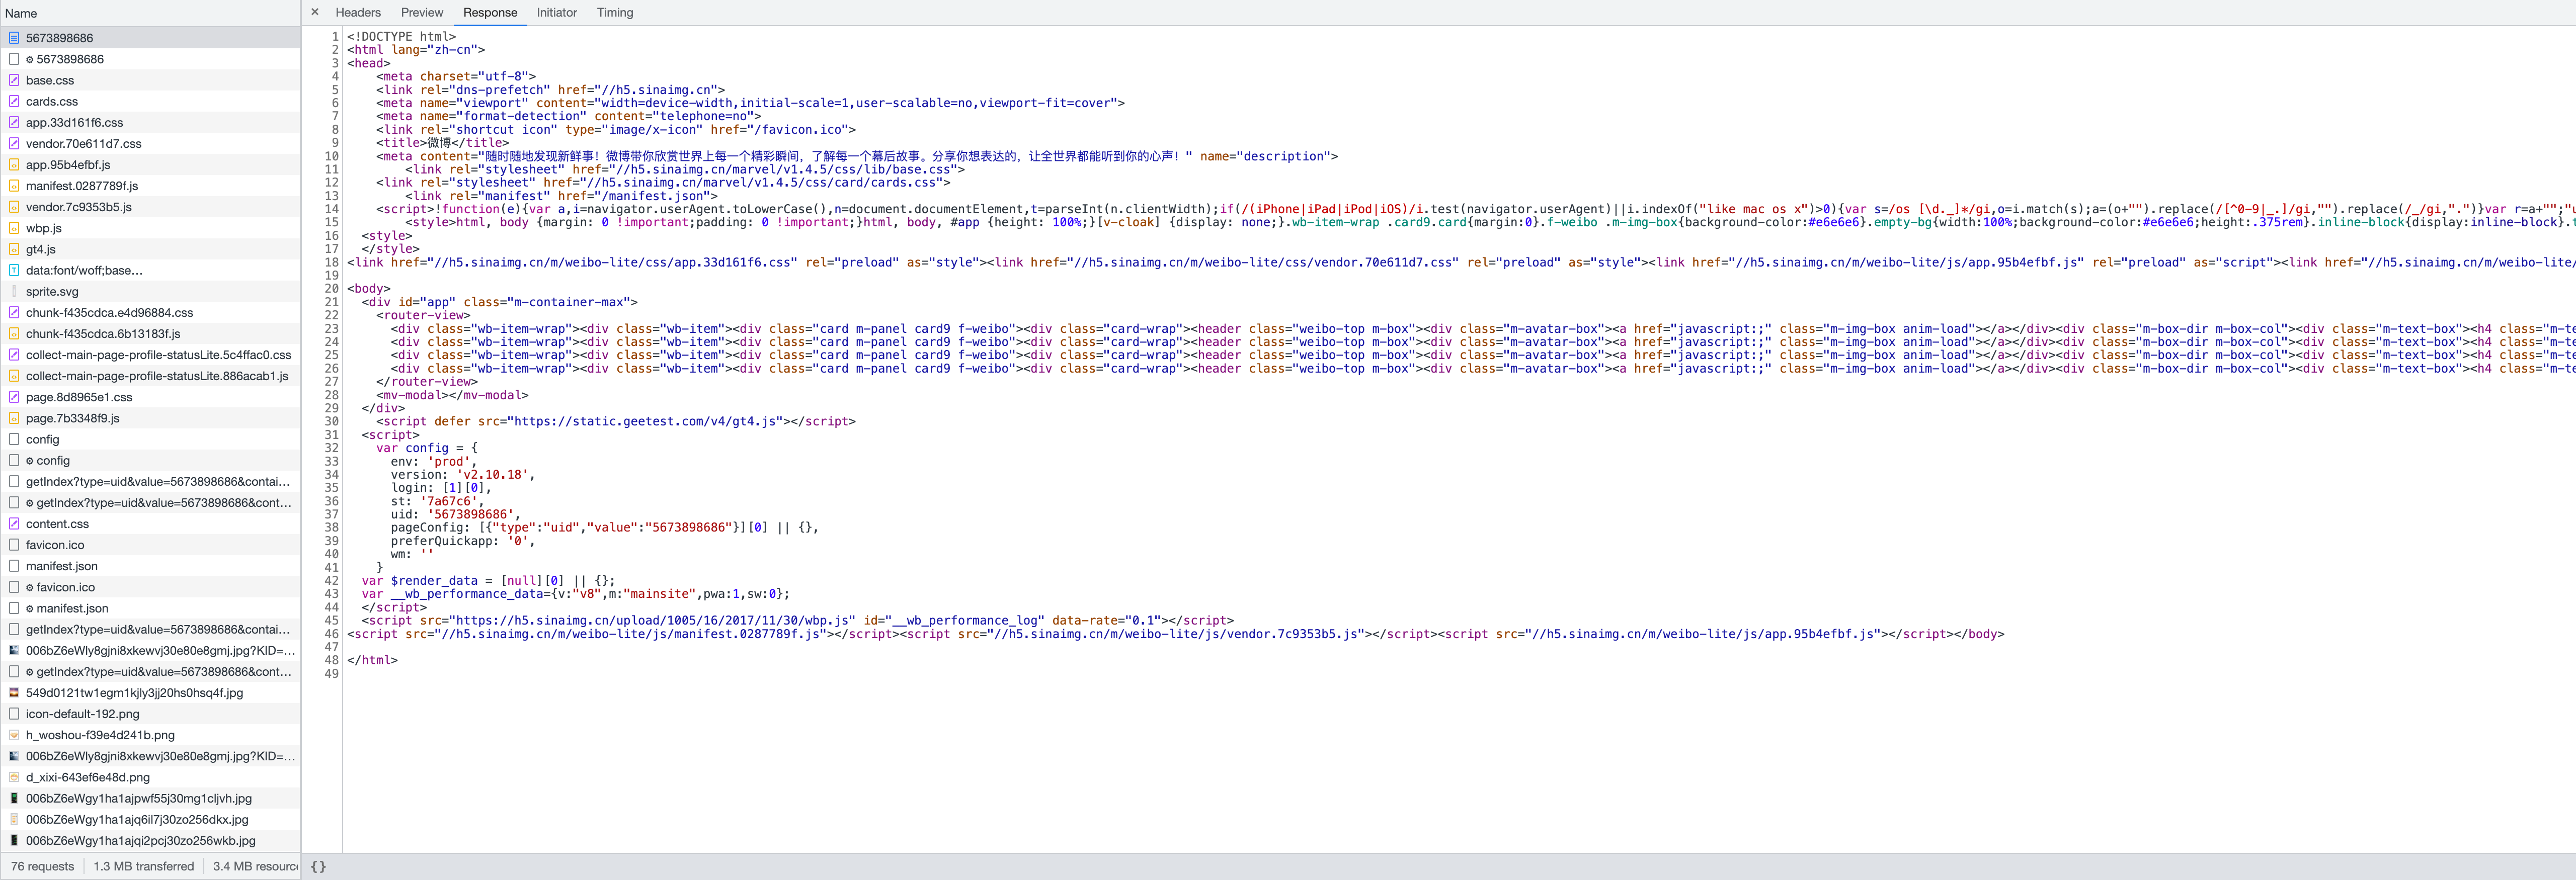2576x880 pixels.
Task: Click the '<div id="app" class="m-container-max">' line
Action: 500,302
